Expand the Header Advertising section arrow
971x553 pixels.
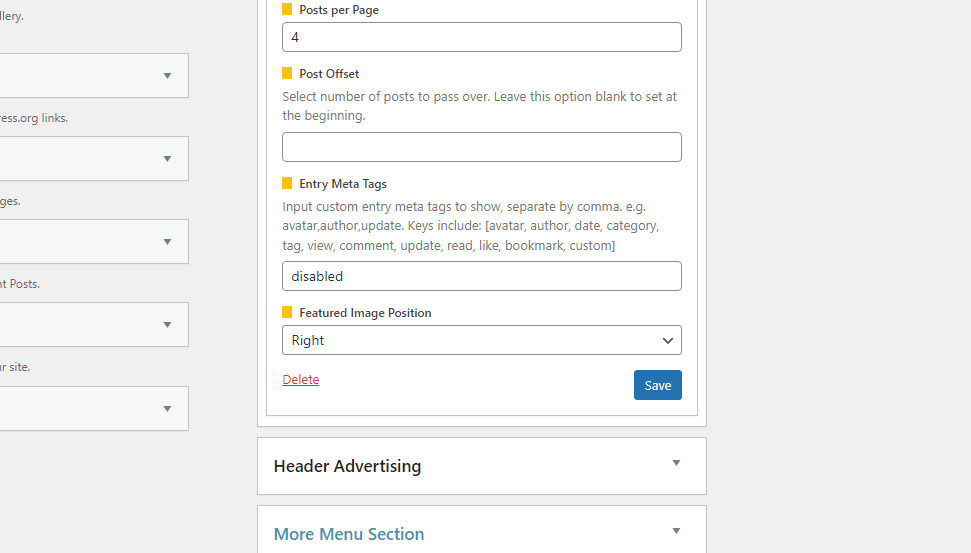[676, 463]
